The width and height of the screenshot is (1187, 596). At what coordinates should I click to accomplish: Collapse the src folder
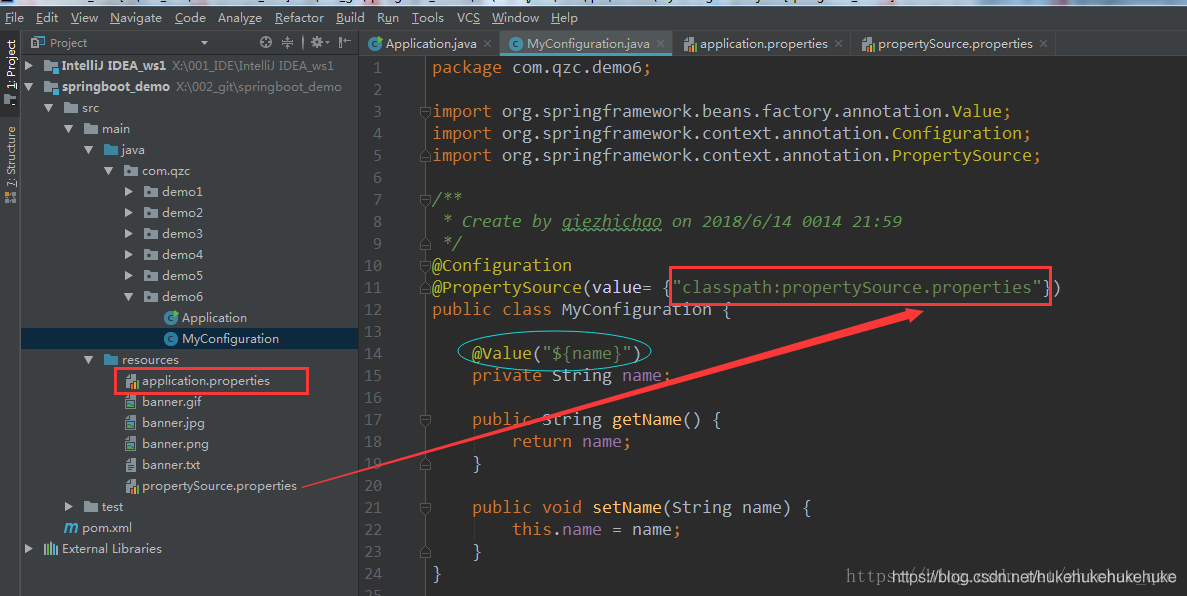(49, 108)
